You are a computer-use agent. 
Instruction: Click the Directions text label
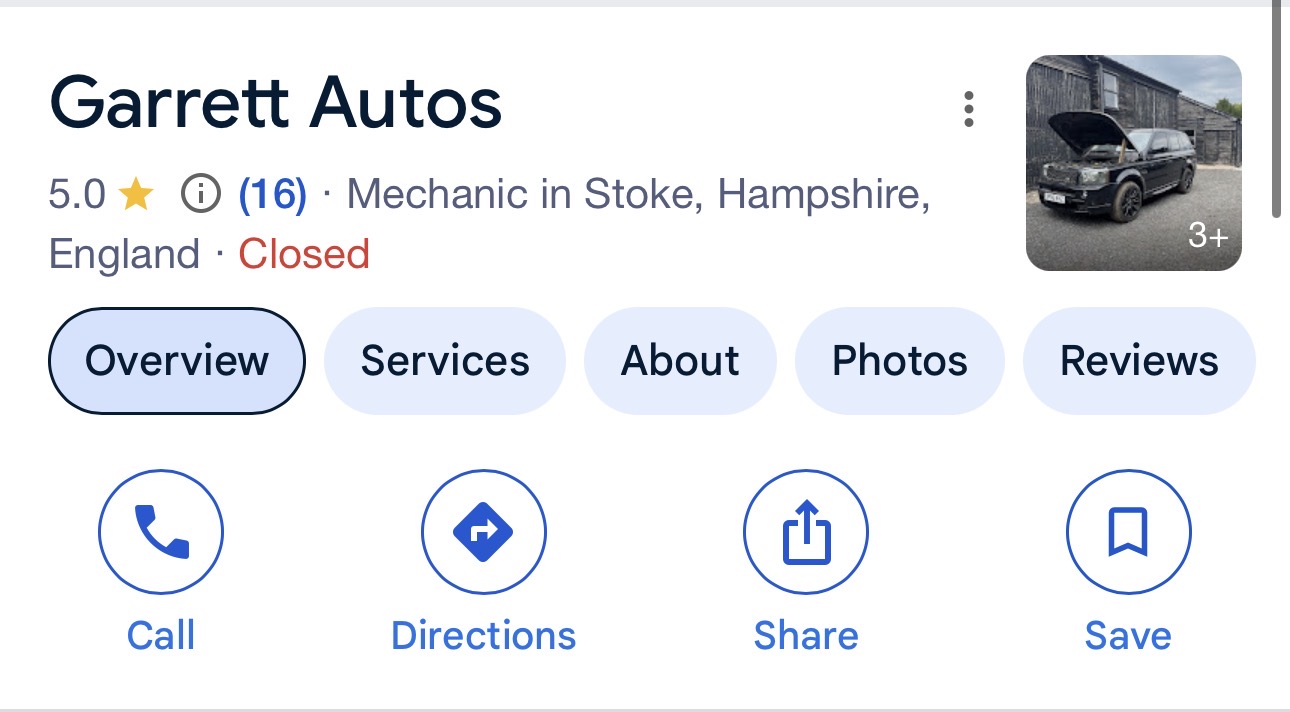(x=483, y=636)
